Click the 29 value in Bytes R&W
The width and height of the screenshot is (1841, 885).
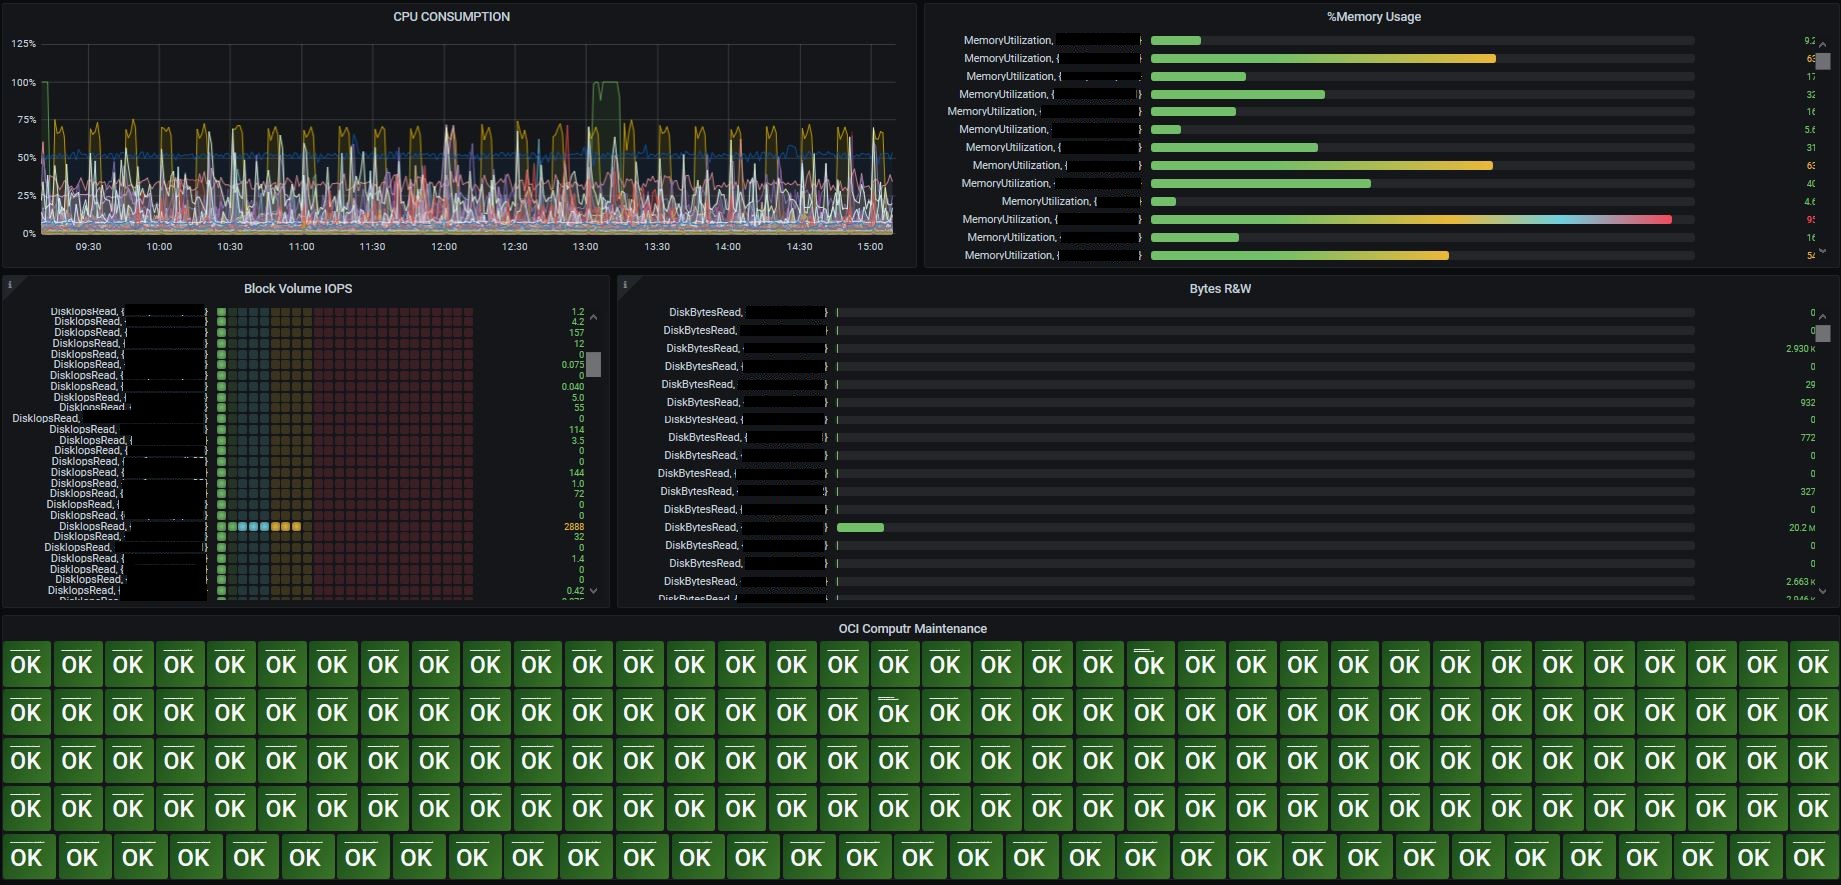point(1810,385)
